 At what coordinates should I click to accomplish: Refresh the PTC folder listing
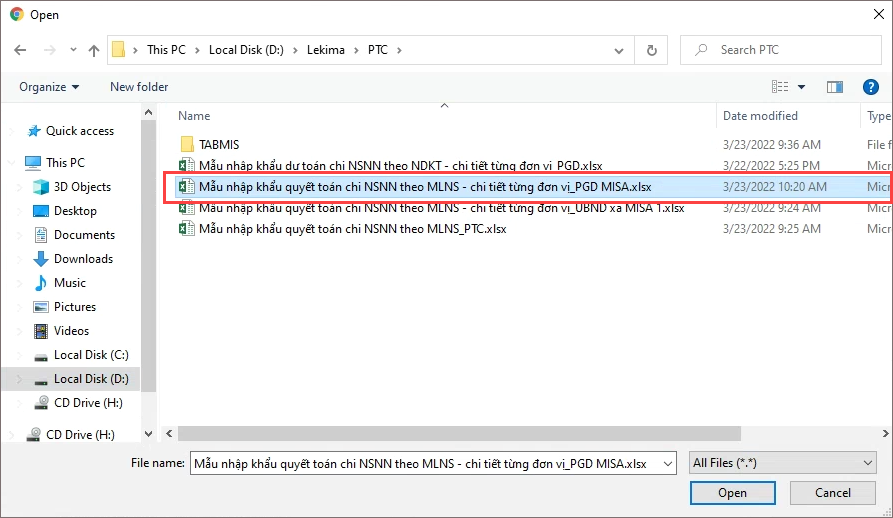652,50
